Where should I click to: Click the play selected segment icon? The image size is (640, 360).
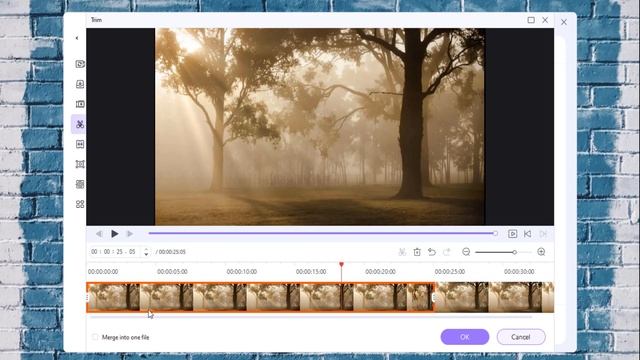pyautogui.click(x=512, y=234)
